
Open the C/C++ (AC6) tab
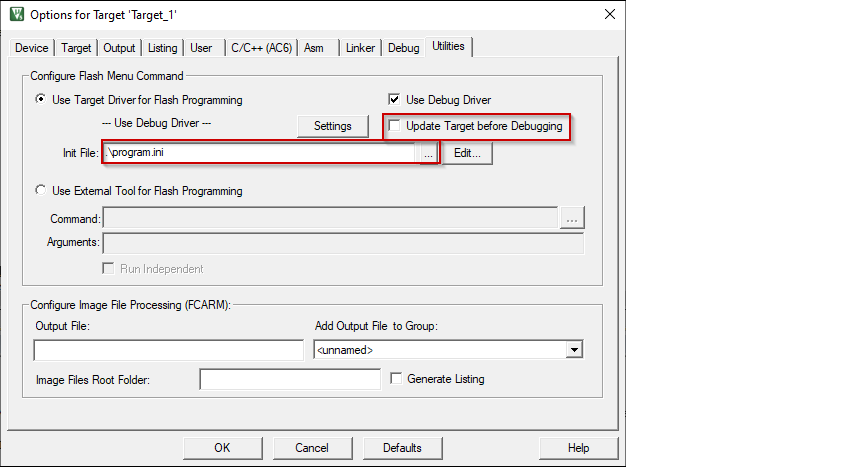coord(261,48)
